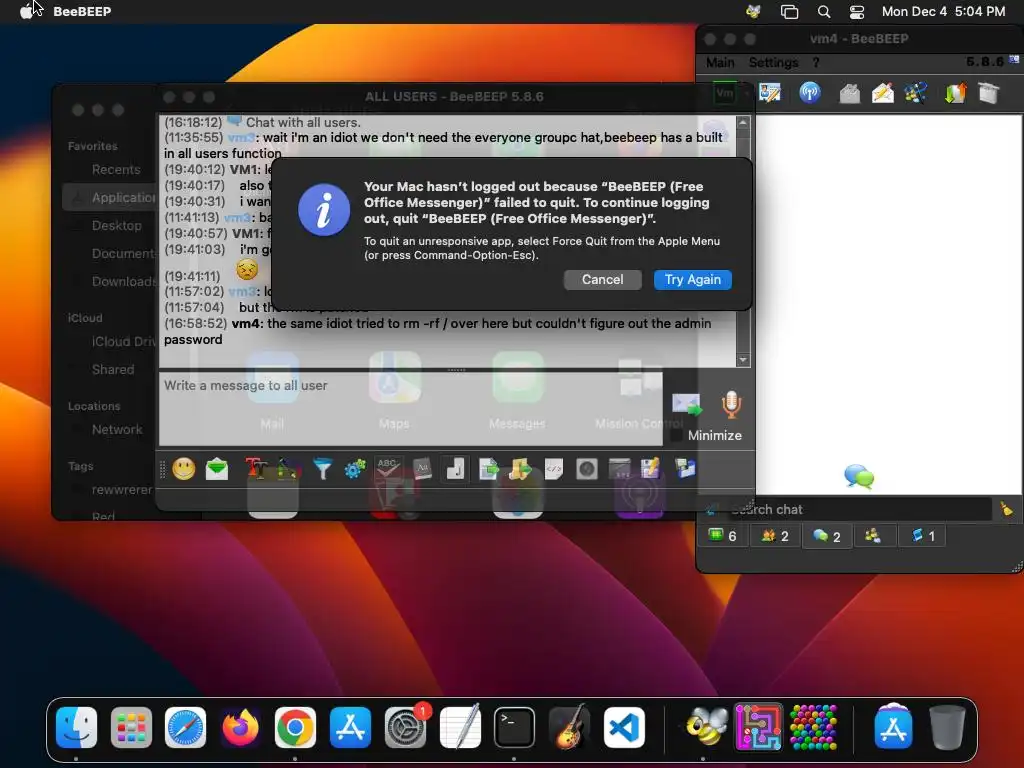Open Firefox from the Dock
The height and width of the screenshot is (768, 1024).
(x=240, y=727)
